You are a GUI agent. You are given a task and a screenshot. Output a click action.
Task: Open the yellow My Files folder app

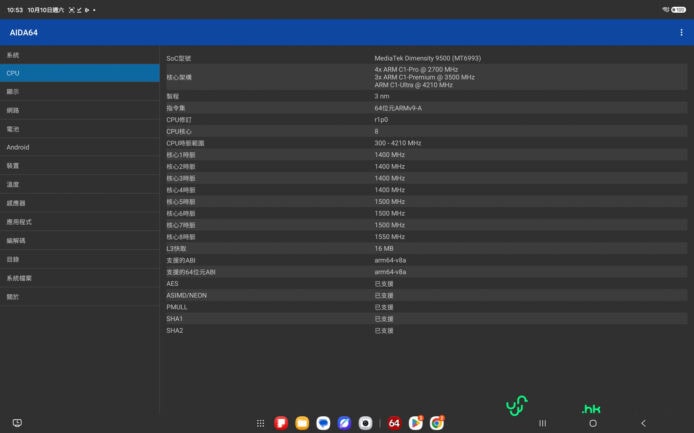pos(302,423)
